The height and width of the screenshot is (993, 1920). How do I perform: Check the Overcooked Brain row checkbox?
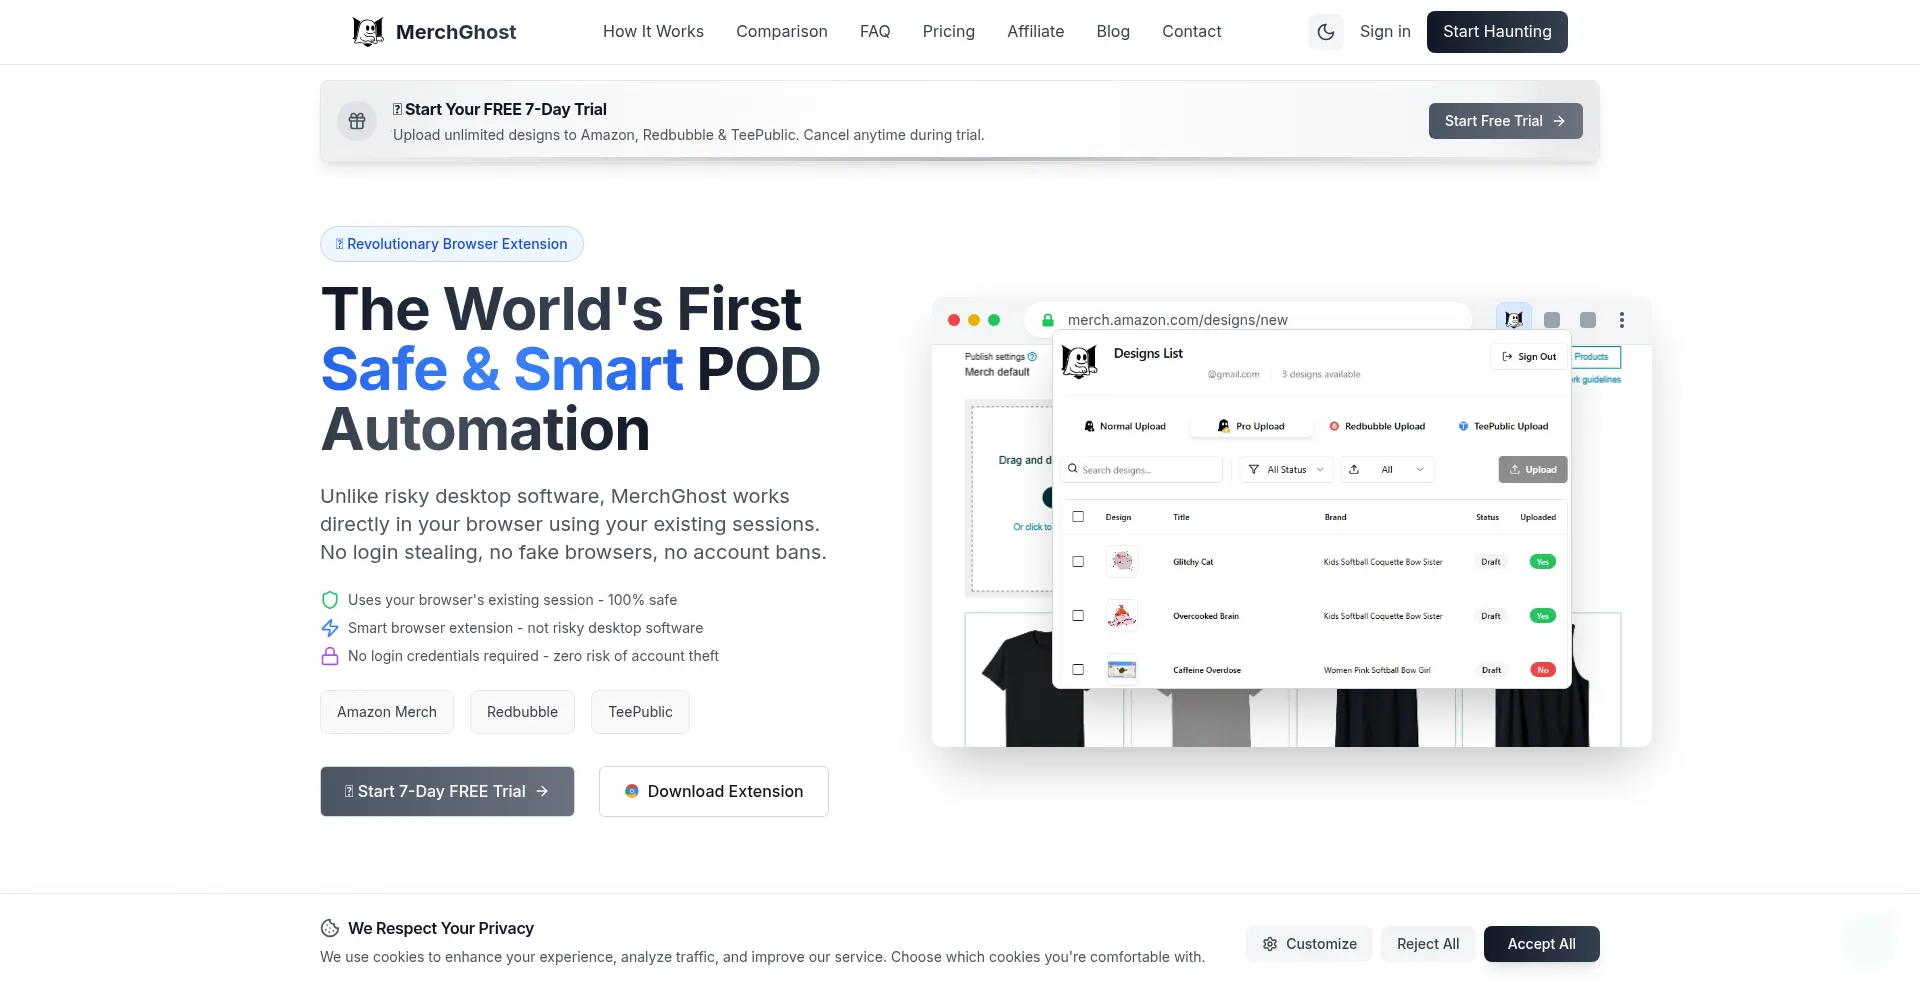pyautogui.click(x=1078, y=616)
